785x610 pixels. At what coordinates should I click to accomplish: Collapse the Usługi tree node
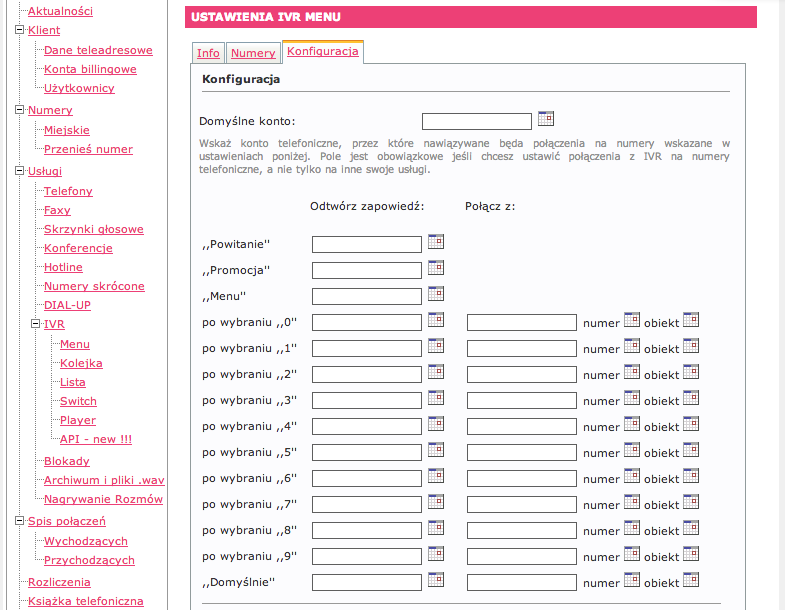click(20, 170)
